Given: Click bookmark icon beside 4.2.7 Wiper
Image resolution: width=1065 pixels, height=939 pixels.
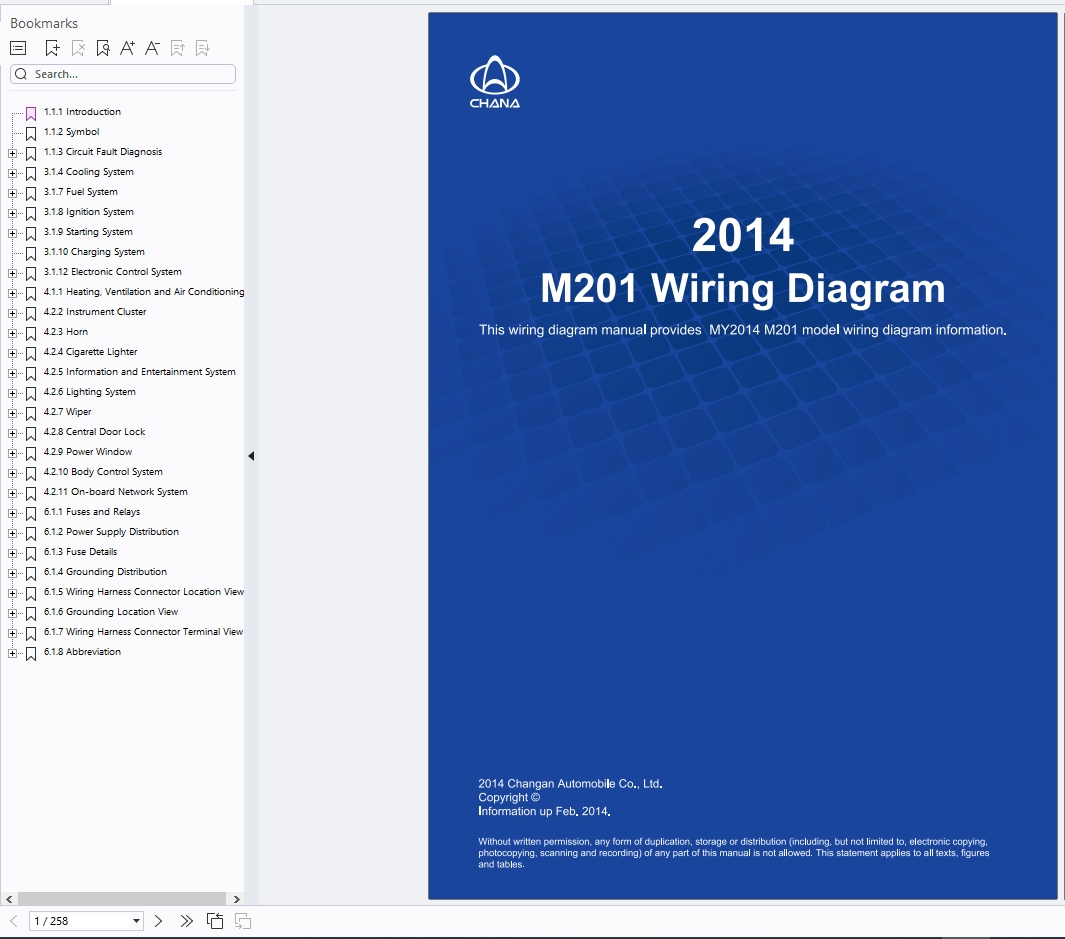Looking at the screenshot, I should [31, 414].
